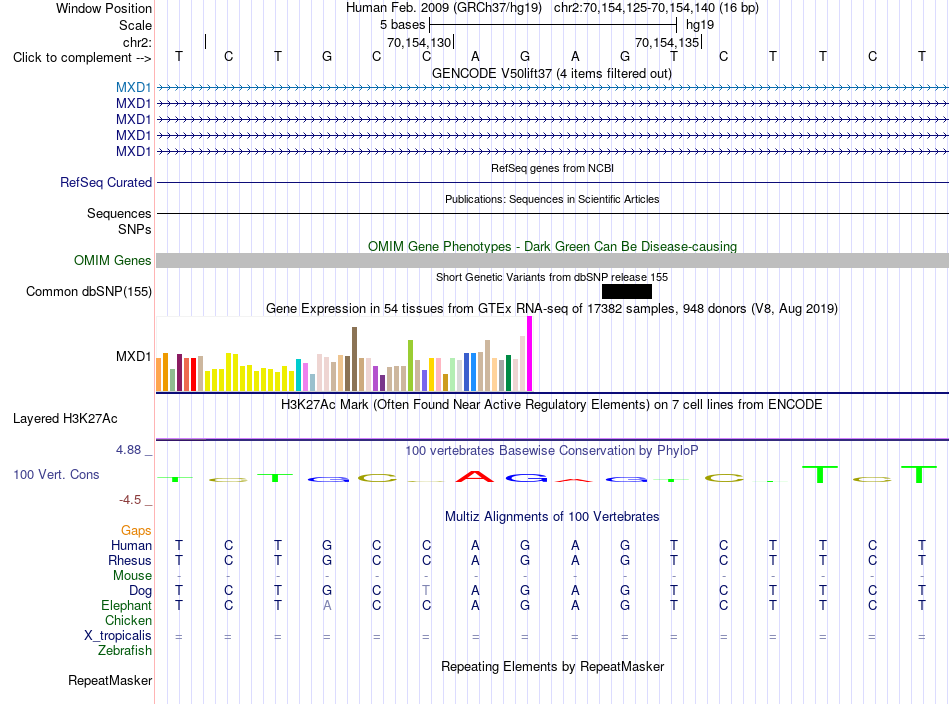Click the lime-green GTEx expression bar
This screenshot has height=704, width=950.
[x=411, y=366]
